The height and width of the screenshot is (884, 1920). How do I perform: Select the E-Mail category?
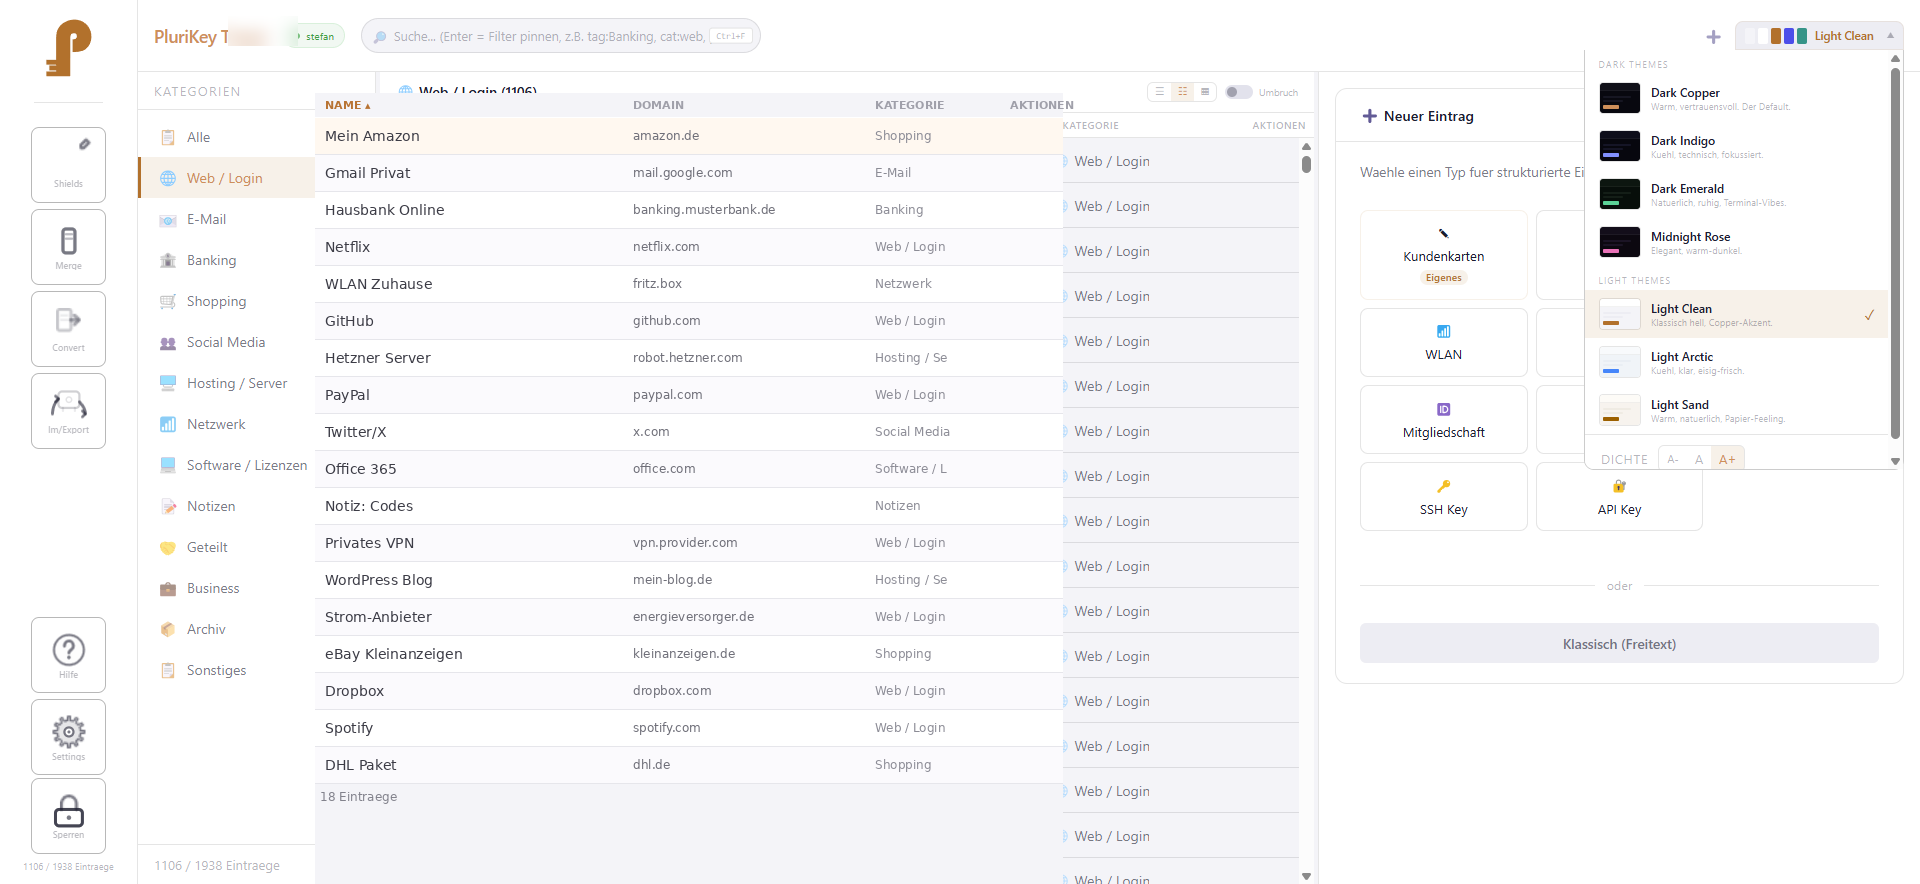pyautogui.click(x=226, y=219)
